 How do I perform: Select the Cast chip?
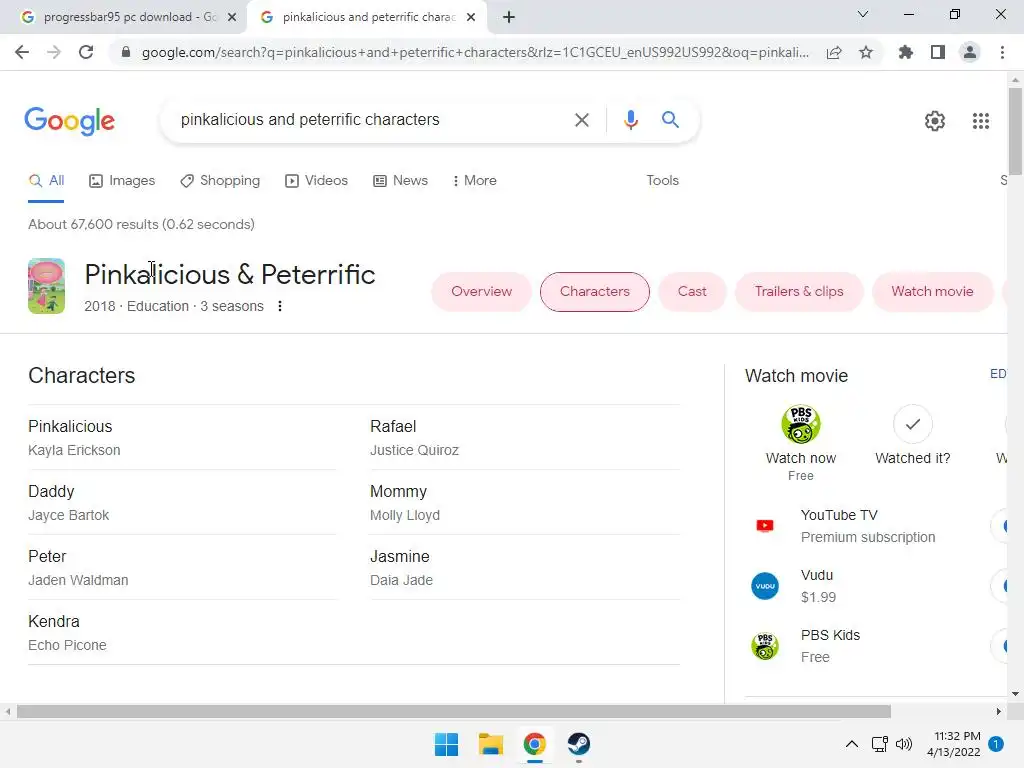[x=692, y=292]
